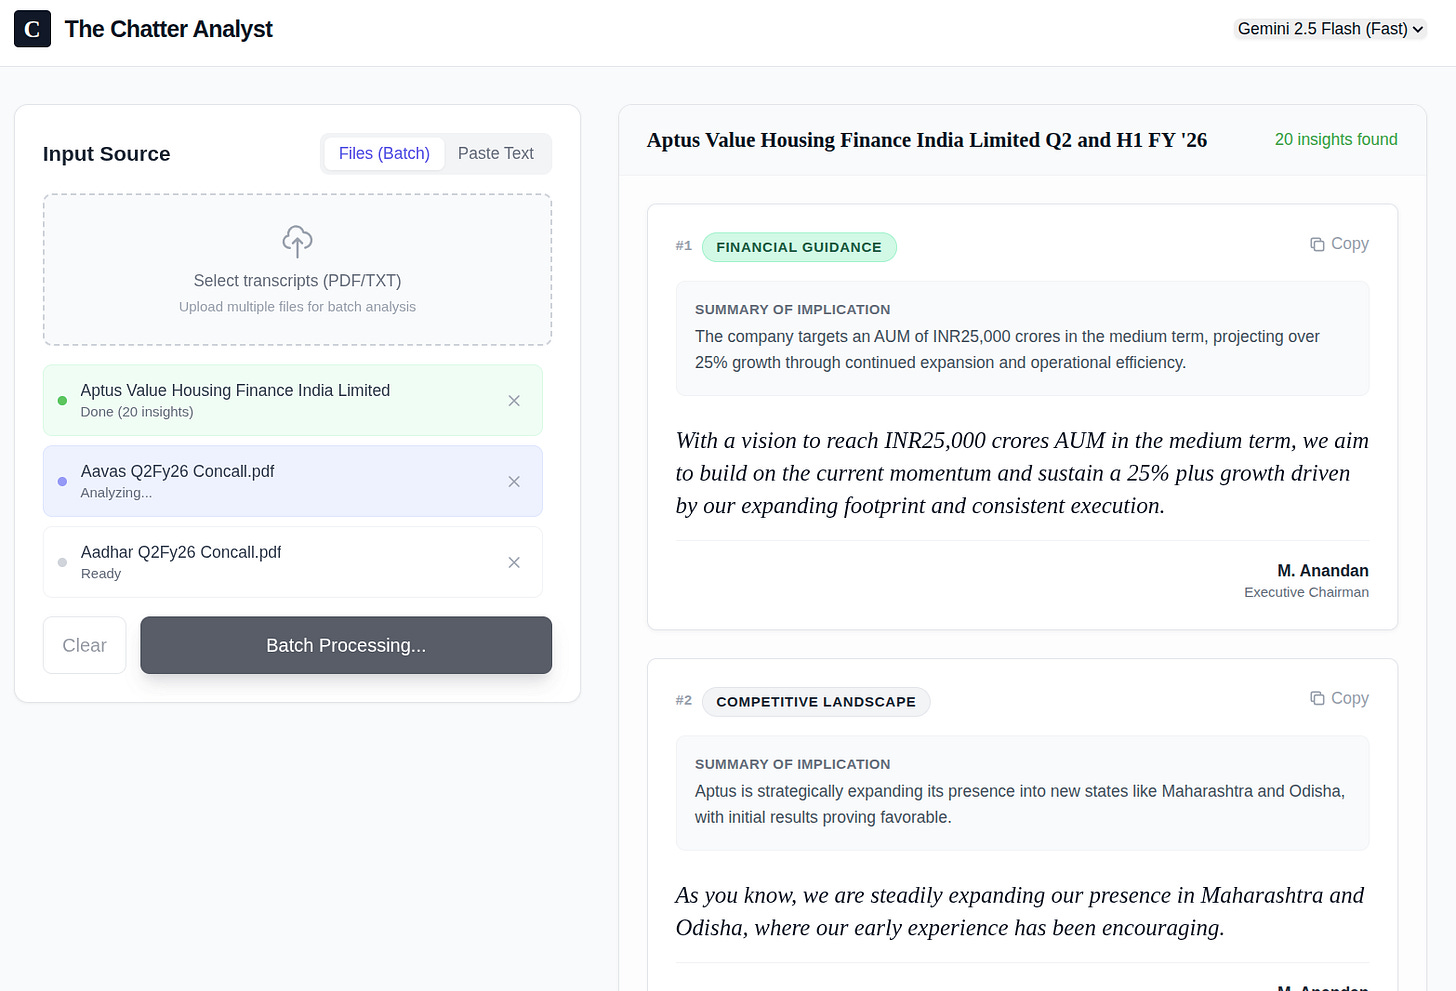Click the Input Source heading

[x=107, y=154]
